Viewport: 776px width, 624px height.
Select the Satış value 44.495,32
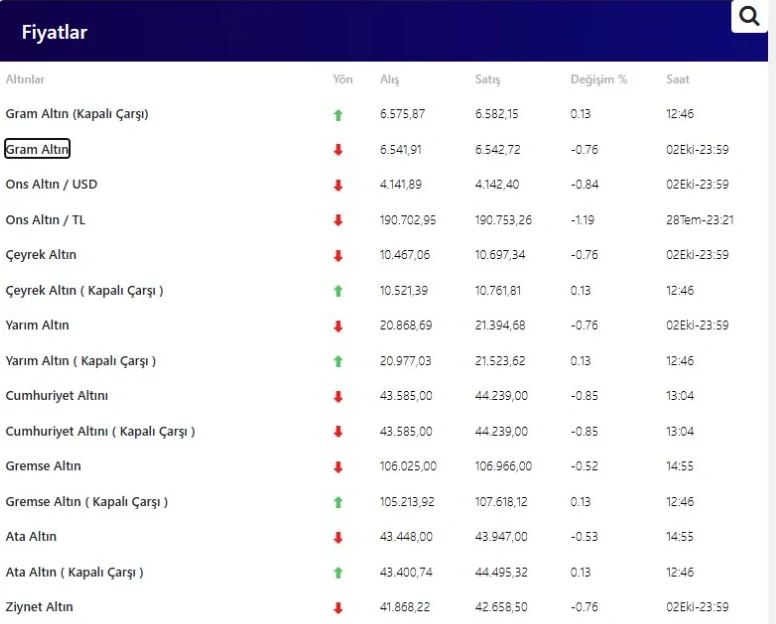[x=501, y=573]
